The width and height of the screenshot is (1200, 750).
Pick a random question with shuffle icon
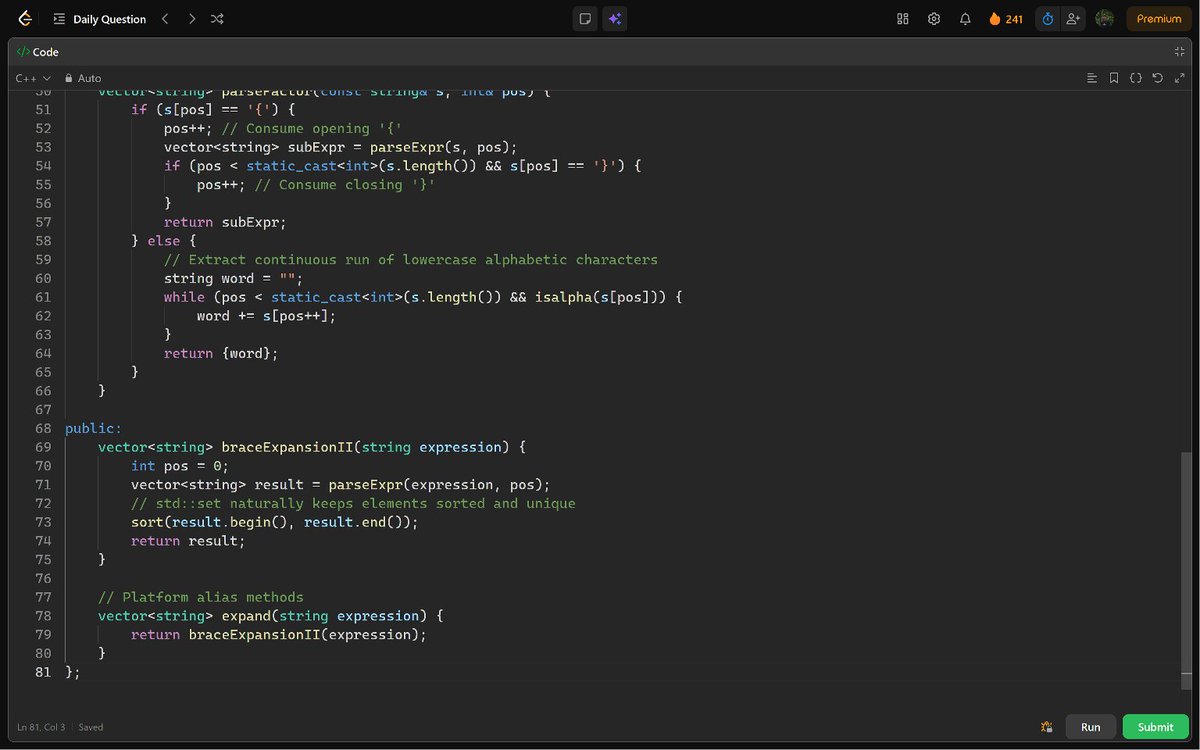tap(217, 19)
